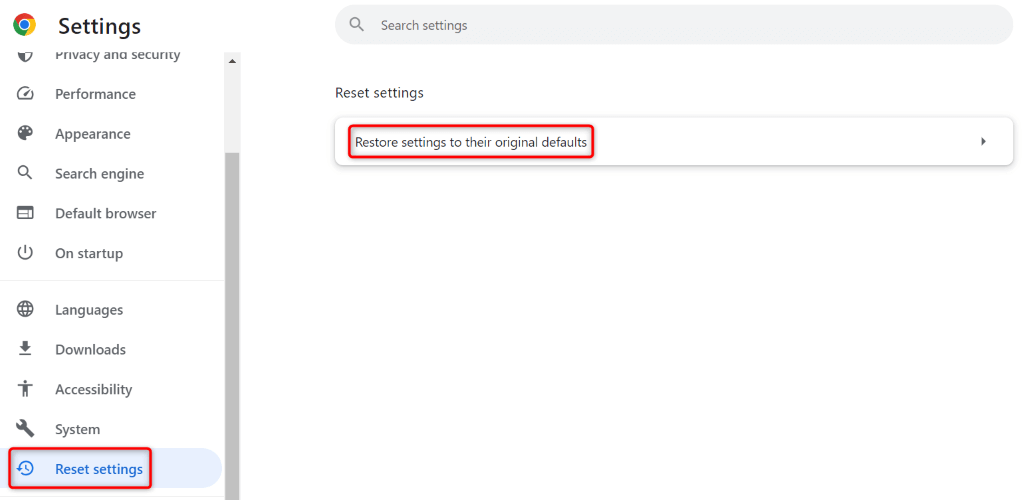Click the Search engine magnifier icon
This screenshot has width=1024, height=500.
click(x=26, y=173)
